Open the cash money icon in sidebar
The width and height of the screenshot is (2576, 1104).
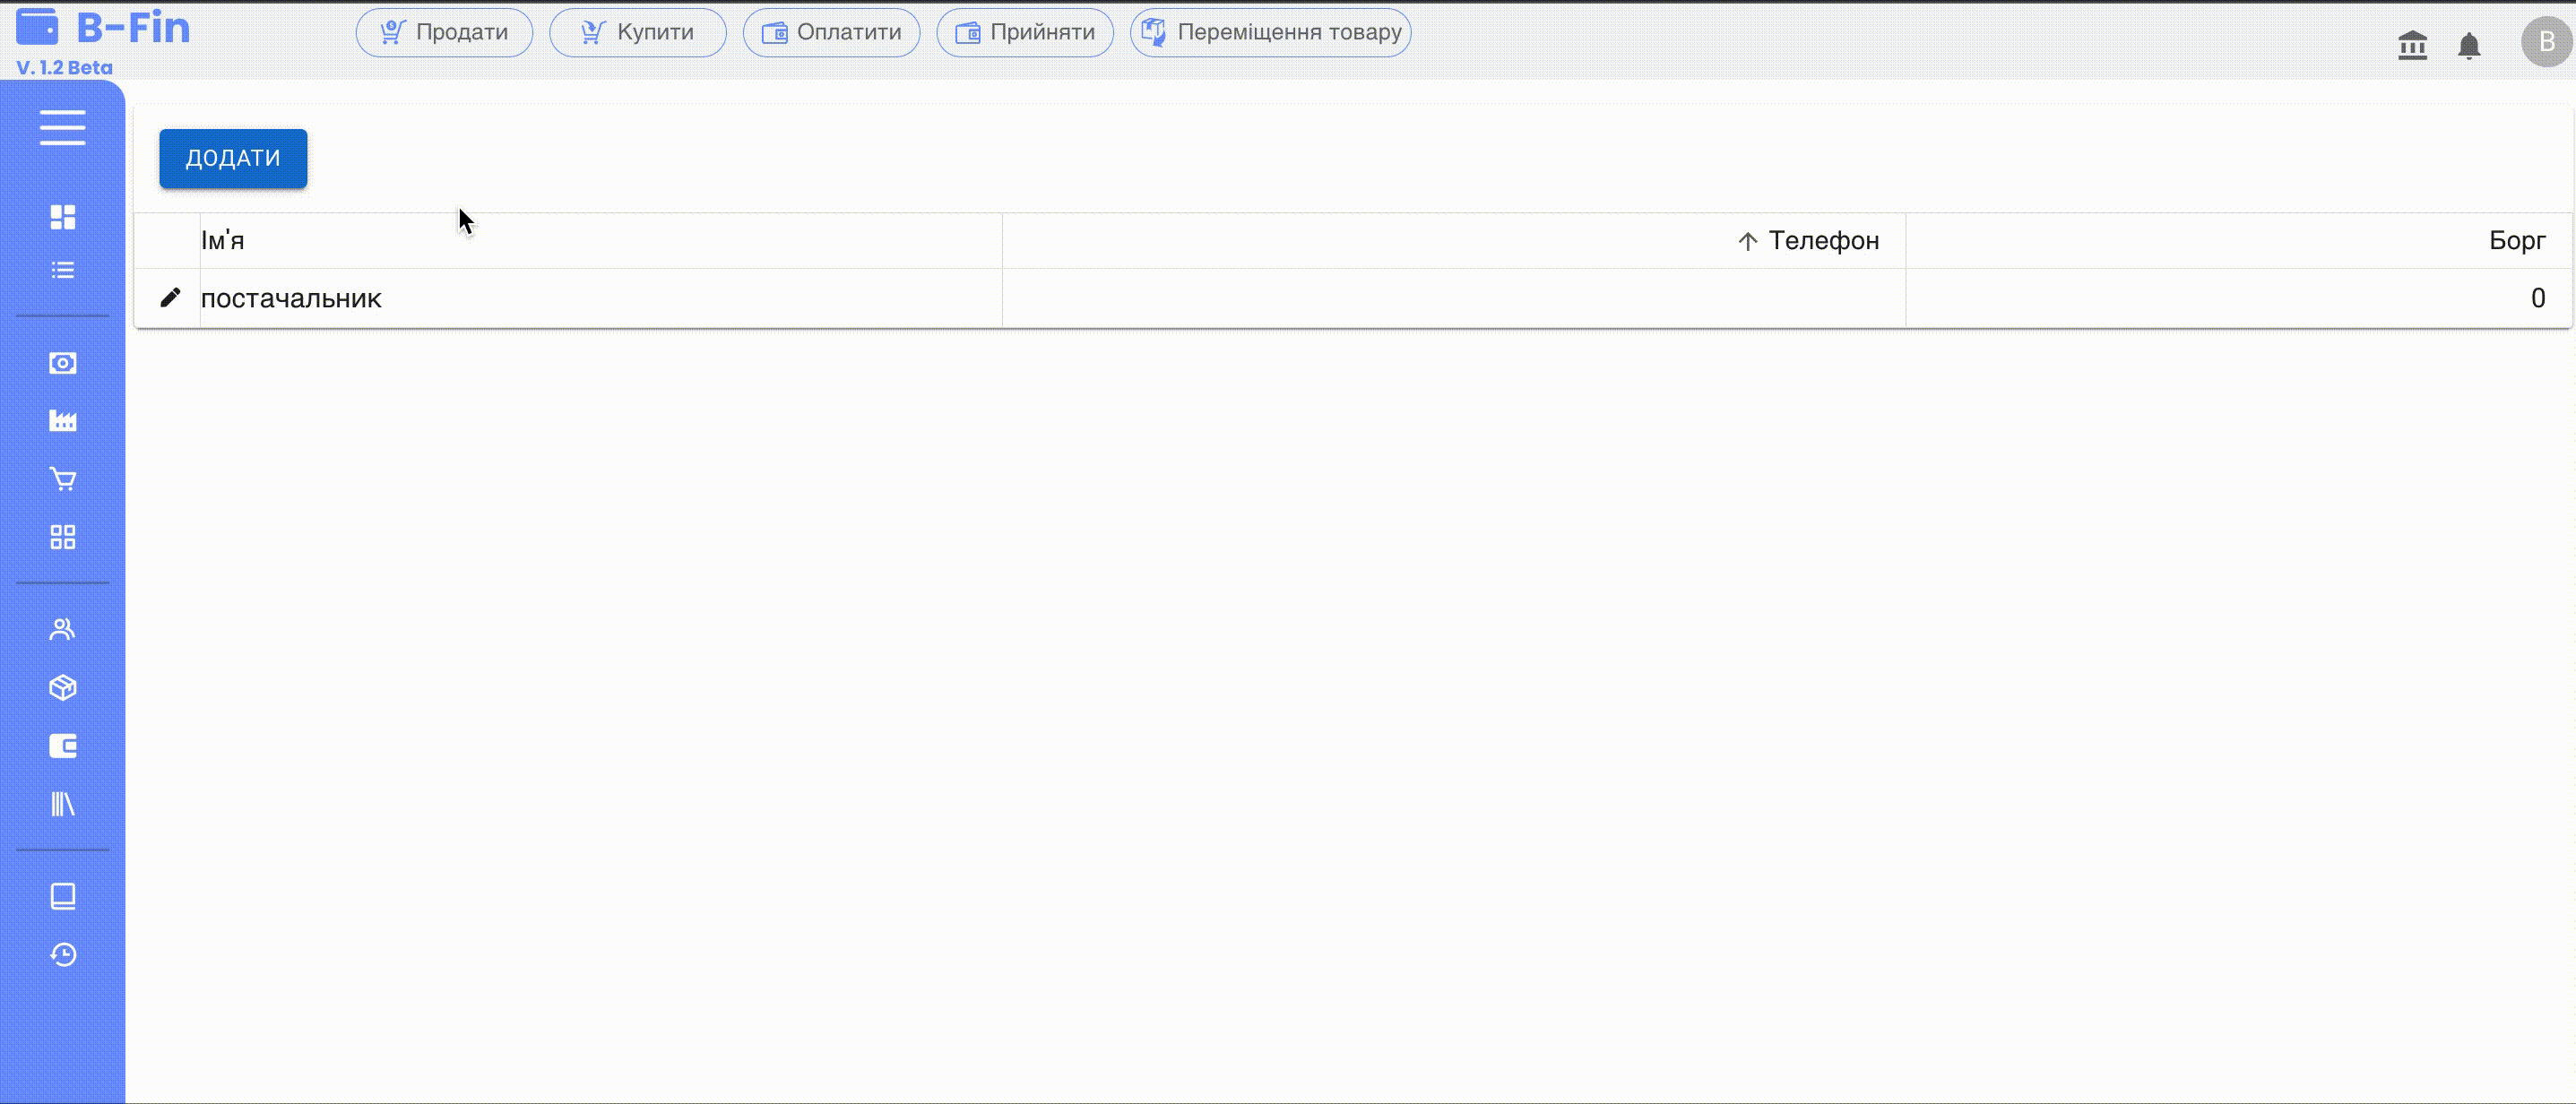(63, 363)
